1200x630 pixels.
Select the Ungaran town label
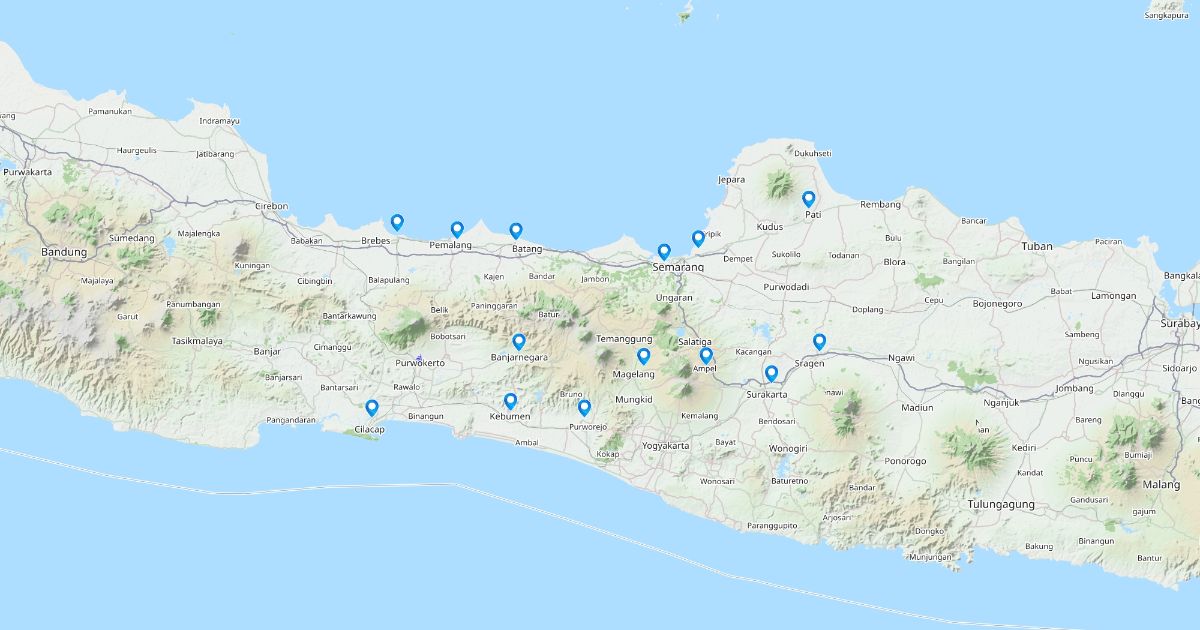coord(674,297)
